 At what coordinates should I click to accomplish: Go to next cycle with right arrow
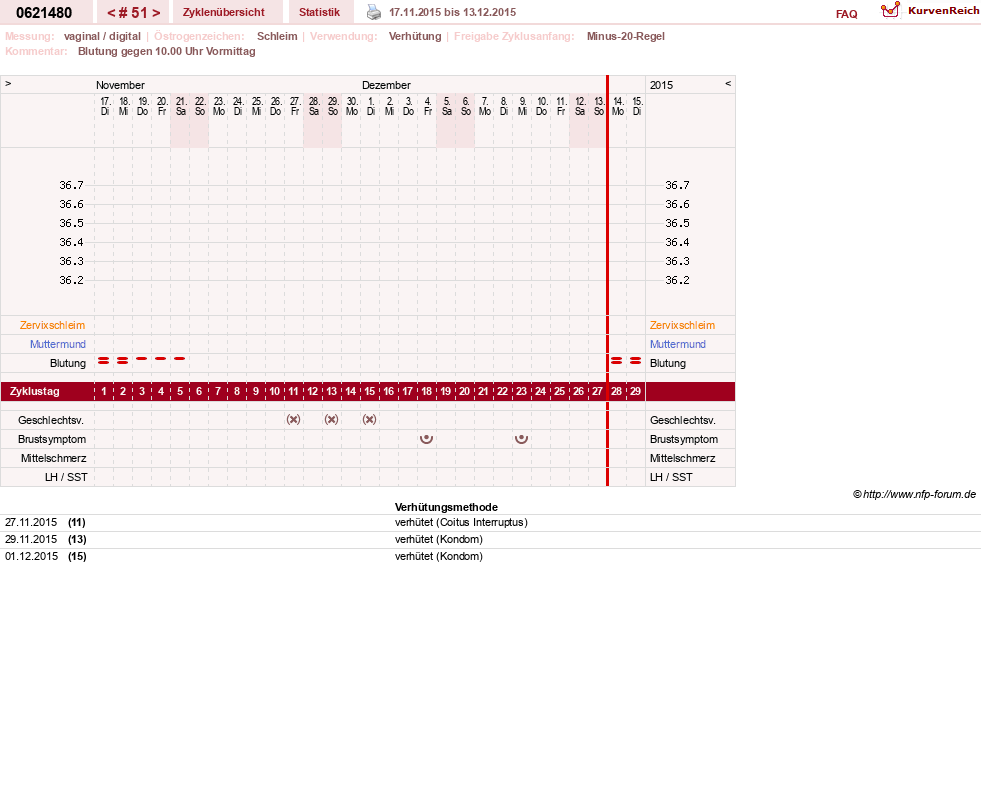156,13
